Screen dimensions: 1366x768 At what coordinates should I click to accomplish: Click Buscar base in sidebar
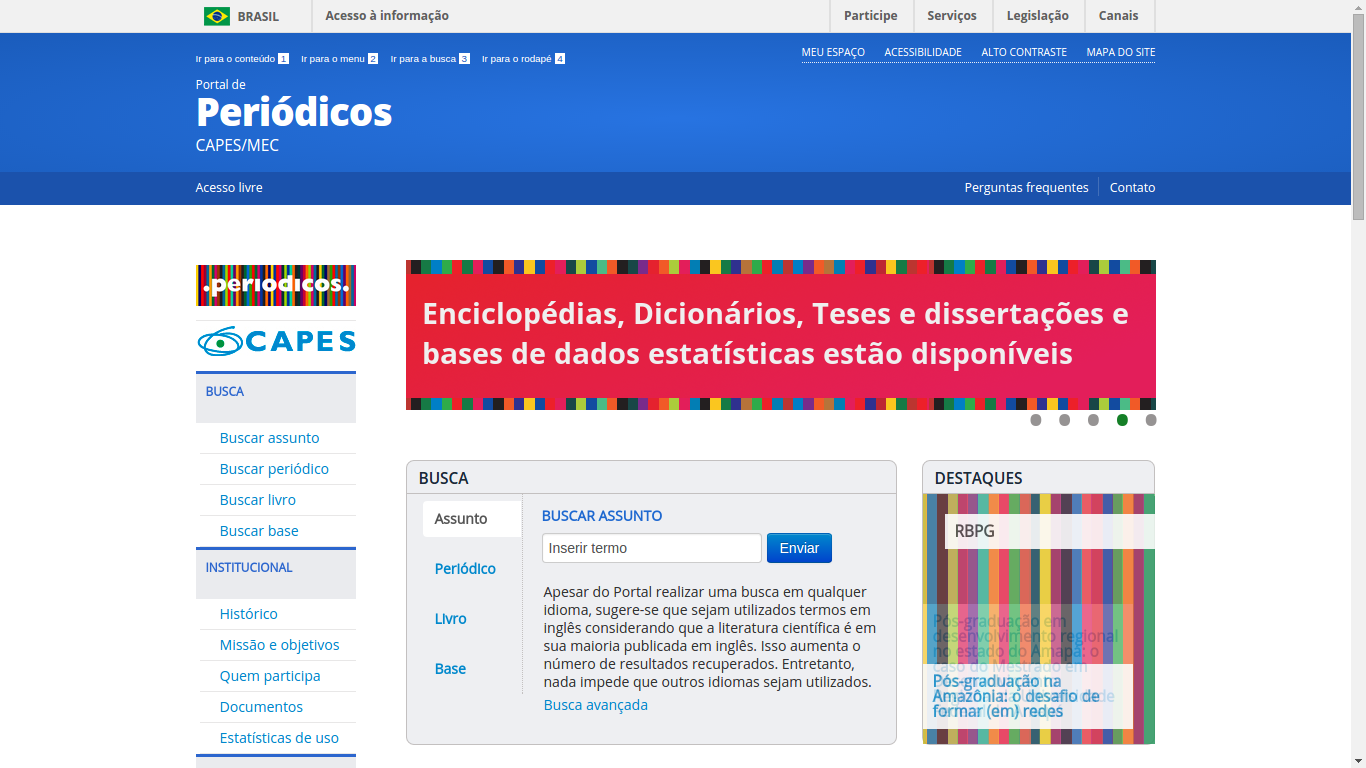(x=259, y=531)
